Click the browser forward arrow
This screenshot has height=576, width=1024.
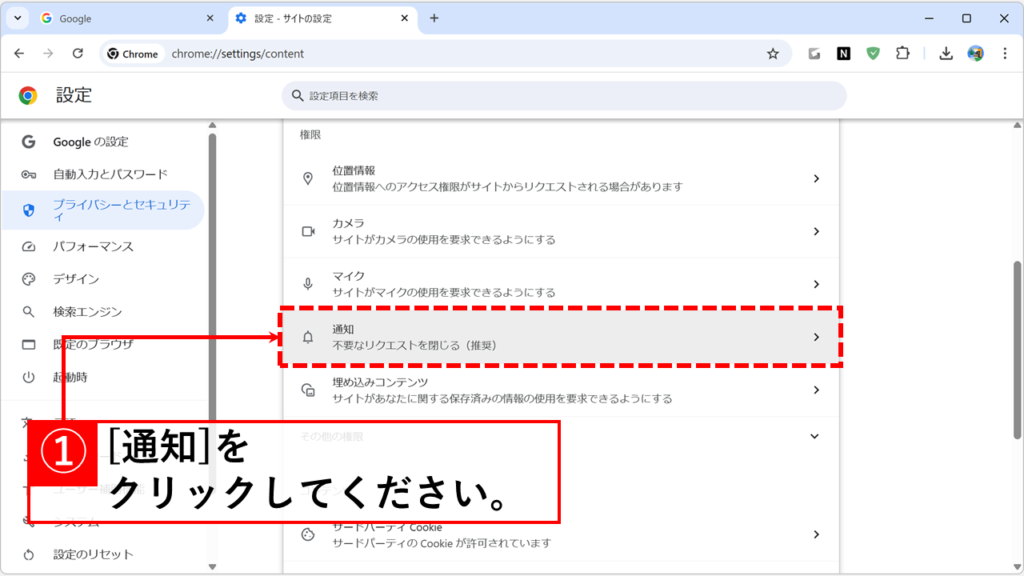(48, 54)
